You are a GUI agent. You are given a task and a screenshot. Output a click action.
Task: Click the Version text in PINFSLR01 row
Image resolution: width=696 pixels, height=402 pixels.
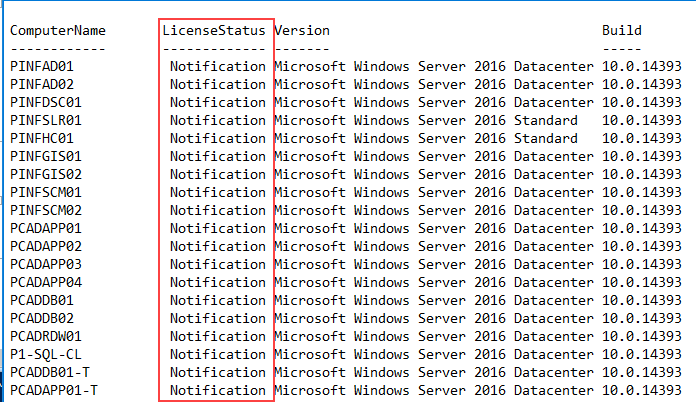click(426, 120)
